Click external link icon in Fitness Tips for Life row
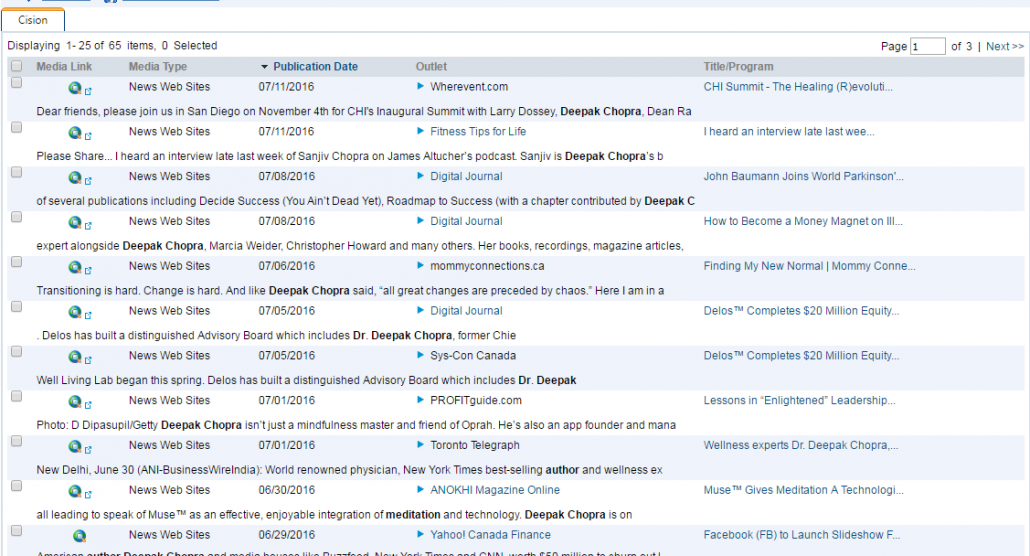The width and height of the screenshot is (1030, 556). tap(88, 136)
